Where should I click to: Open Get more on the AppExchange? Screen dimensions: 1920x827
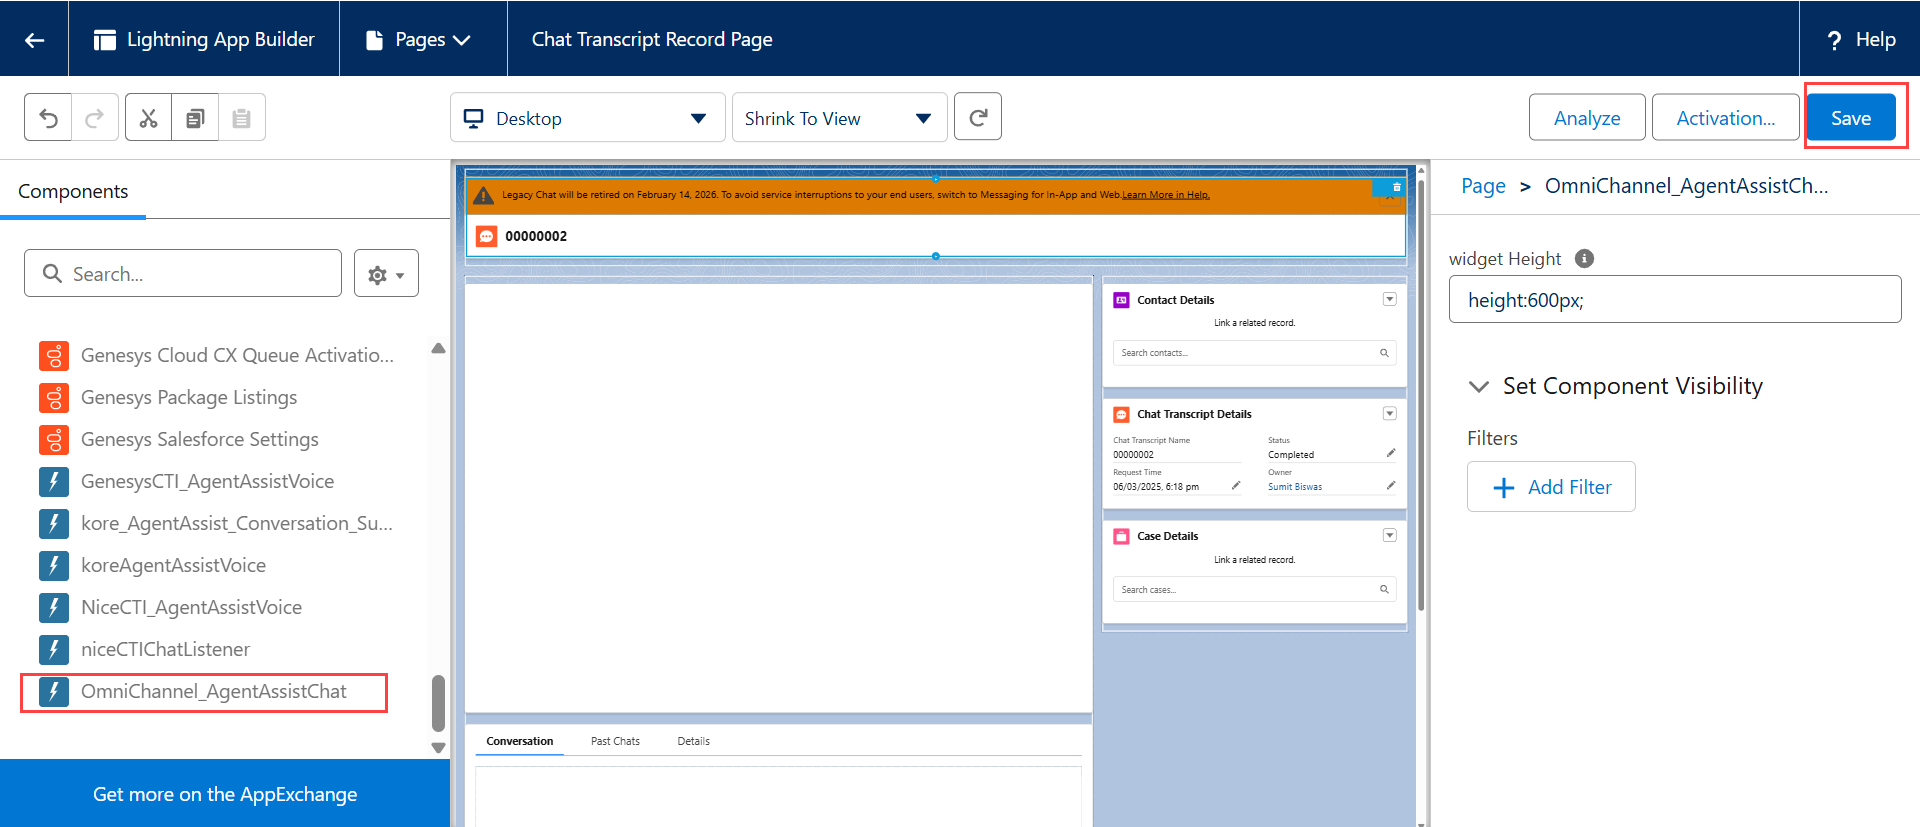coord(225,794)
